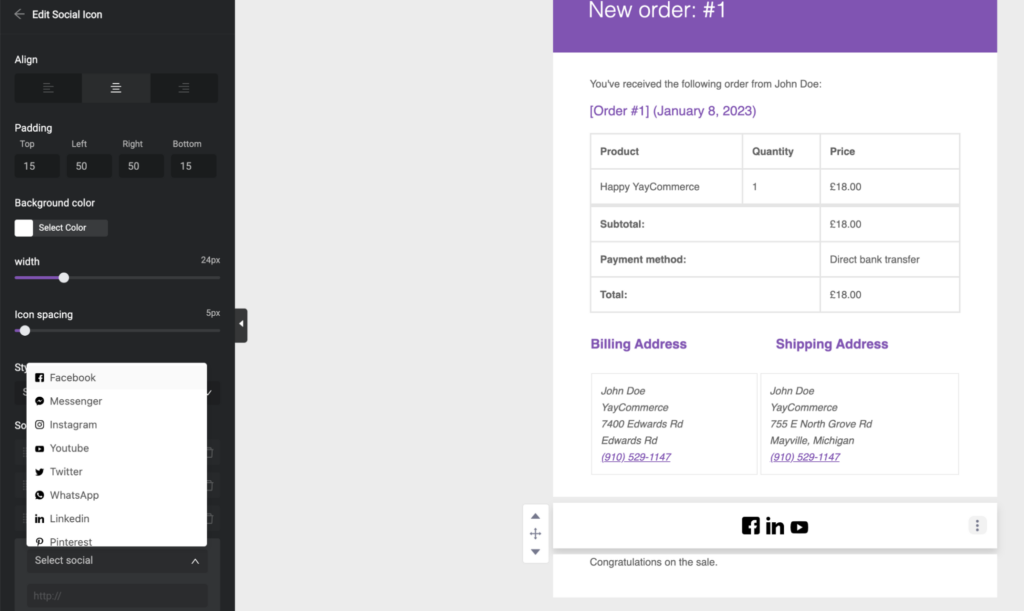The height and width of the screenshot is (611, 1024).
Task: Align social icons to the center
Action: pyautogui.click(x=116, y=88)
